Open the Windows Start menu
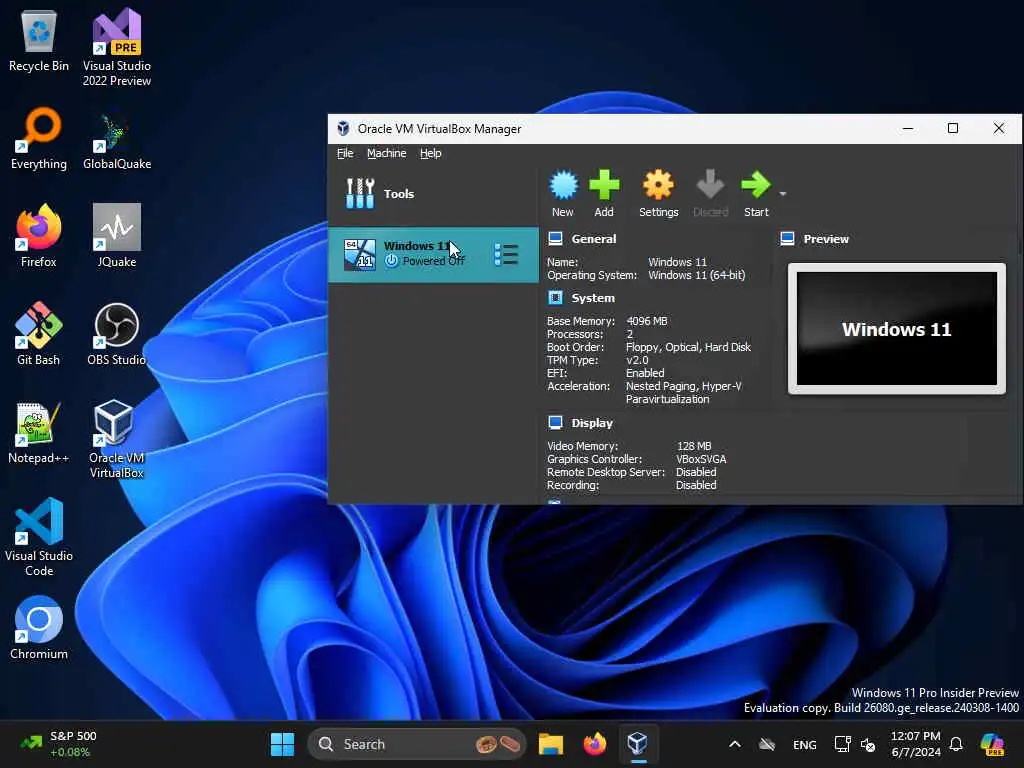Screen dimensions: 1024x768 pos(282,744)
